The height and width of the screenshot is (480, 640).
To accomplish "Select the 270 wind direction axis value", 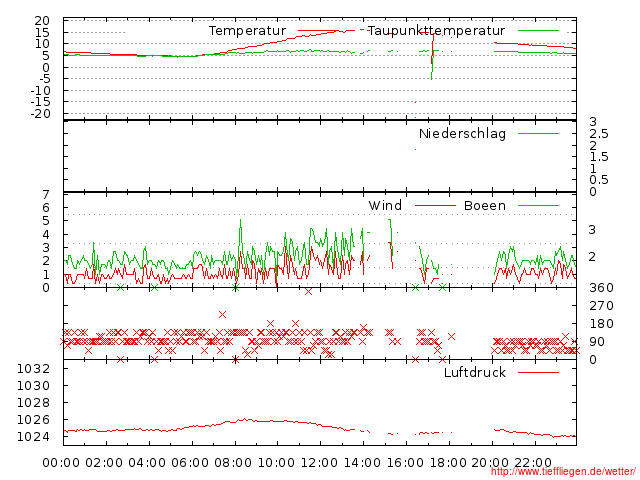I will tap(601, 306).
